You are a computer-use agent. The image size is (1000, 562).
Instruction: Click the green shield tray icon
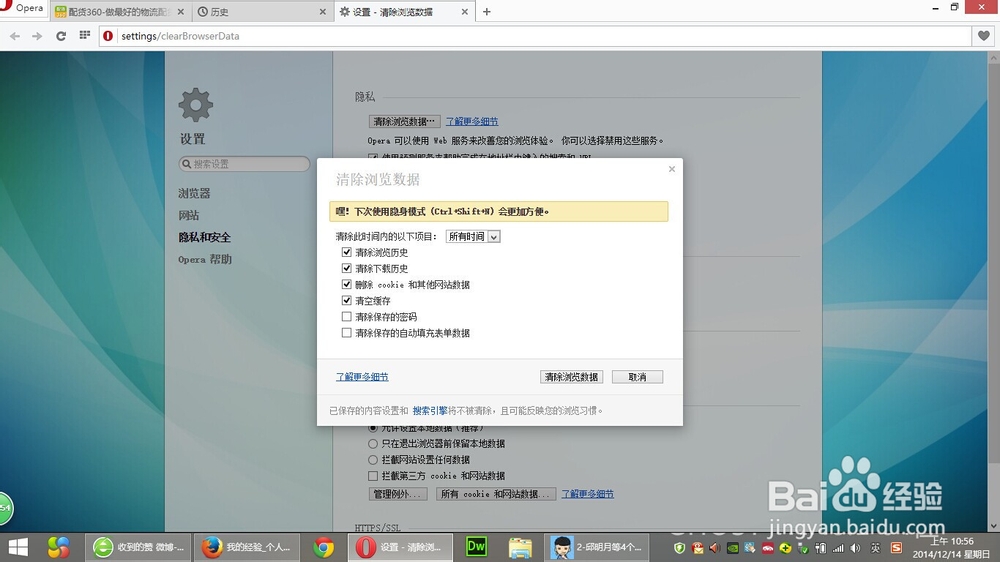click(x=679, y=548)
